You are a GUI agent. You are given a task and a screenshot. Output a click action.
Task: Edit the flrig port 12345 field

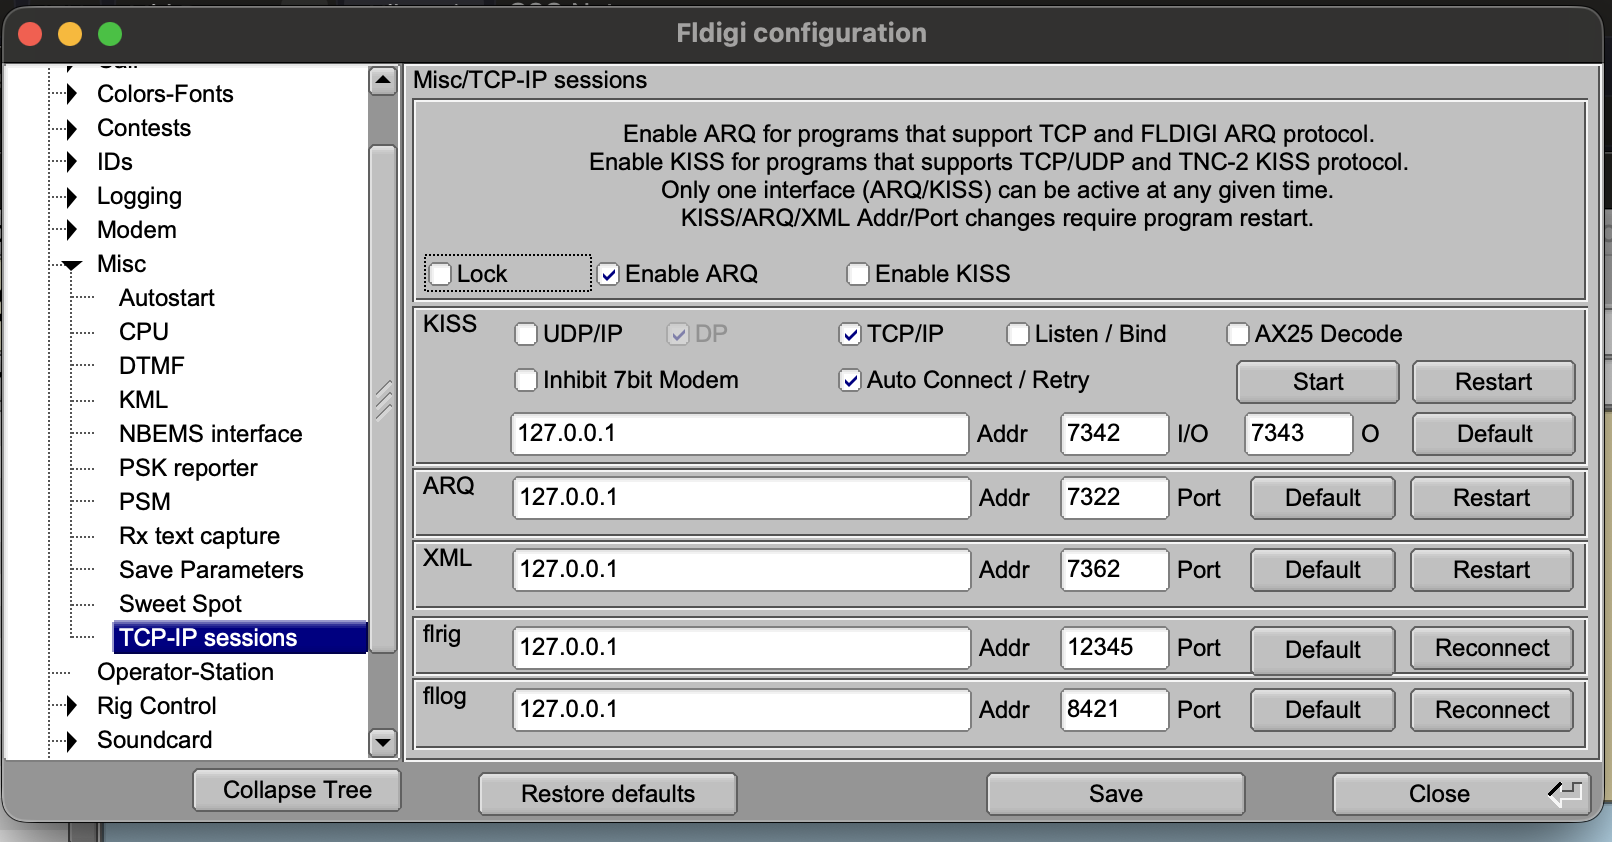point(1114,648)
